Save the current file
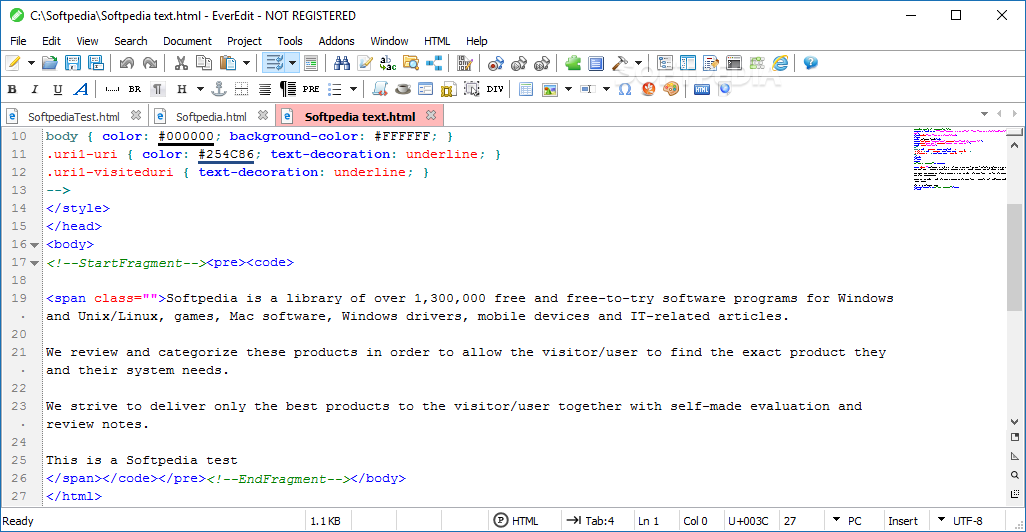The height and width of the screenshot is (532, 1026). (x=73, y=63)
